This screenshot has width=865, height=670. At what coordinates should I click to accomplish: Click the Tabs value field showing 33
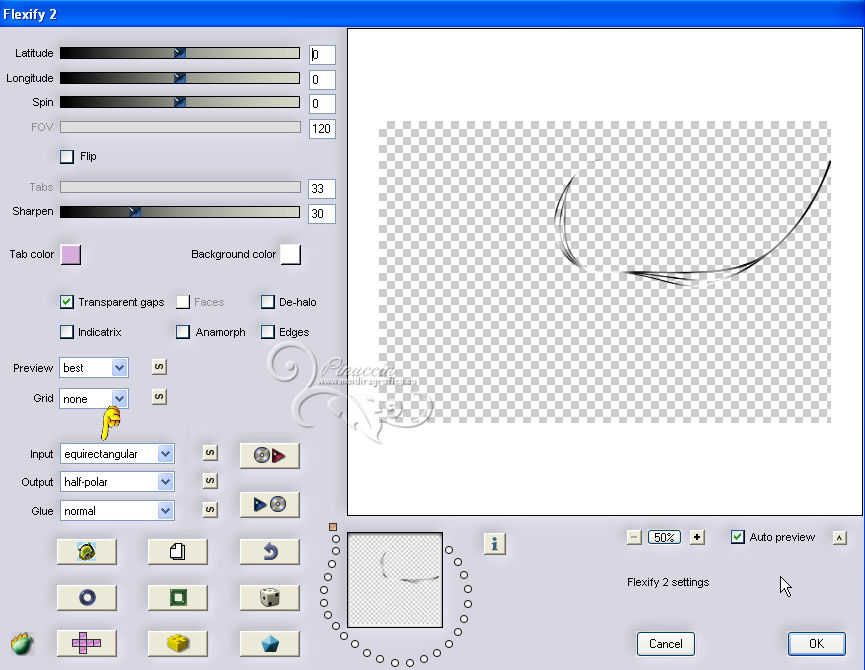322,189
